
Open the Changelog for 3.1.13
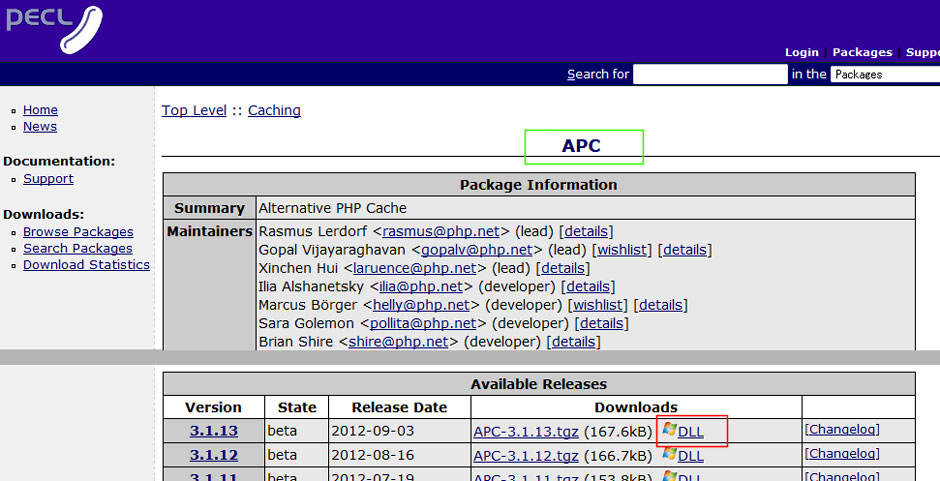pyautogui.click(x=842, y=429)
